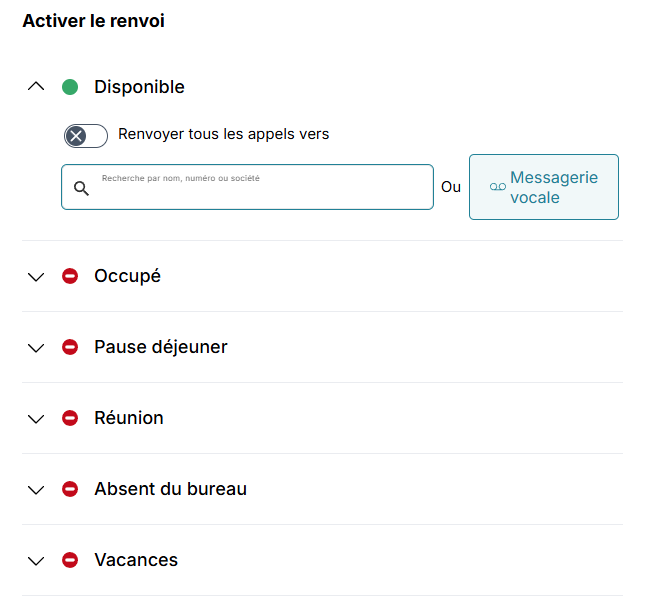665x614 pixels.
Task: Click the red Vacances status icon
Action: [70, 560]
